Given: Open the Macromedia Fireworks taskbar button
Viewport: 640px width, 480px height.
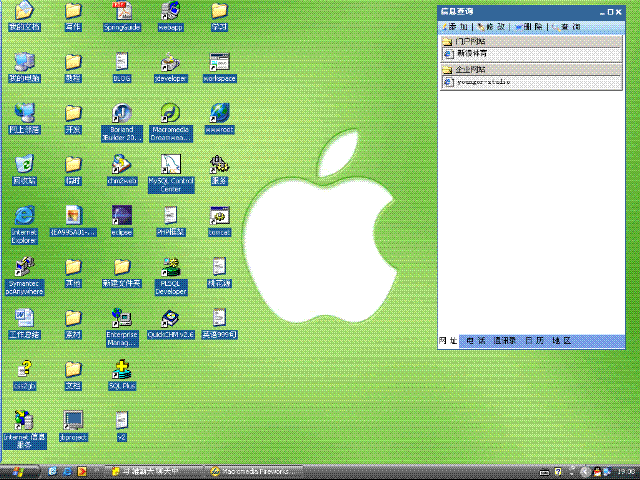Looking at the screenshot, I should point(253,472).
